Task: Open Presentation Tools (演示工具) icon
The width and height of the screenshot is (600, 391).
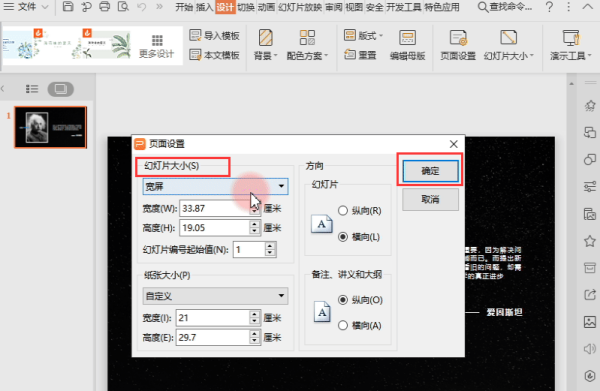Action: coord(571,38)
